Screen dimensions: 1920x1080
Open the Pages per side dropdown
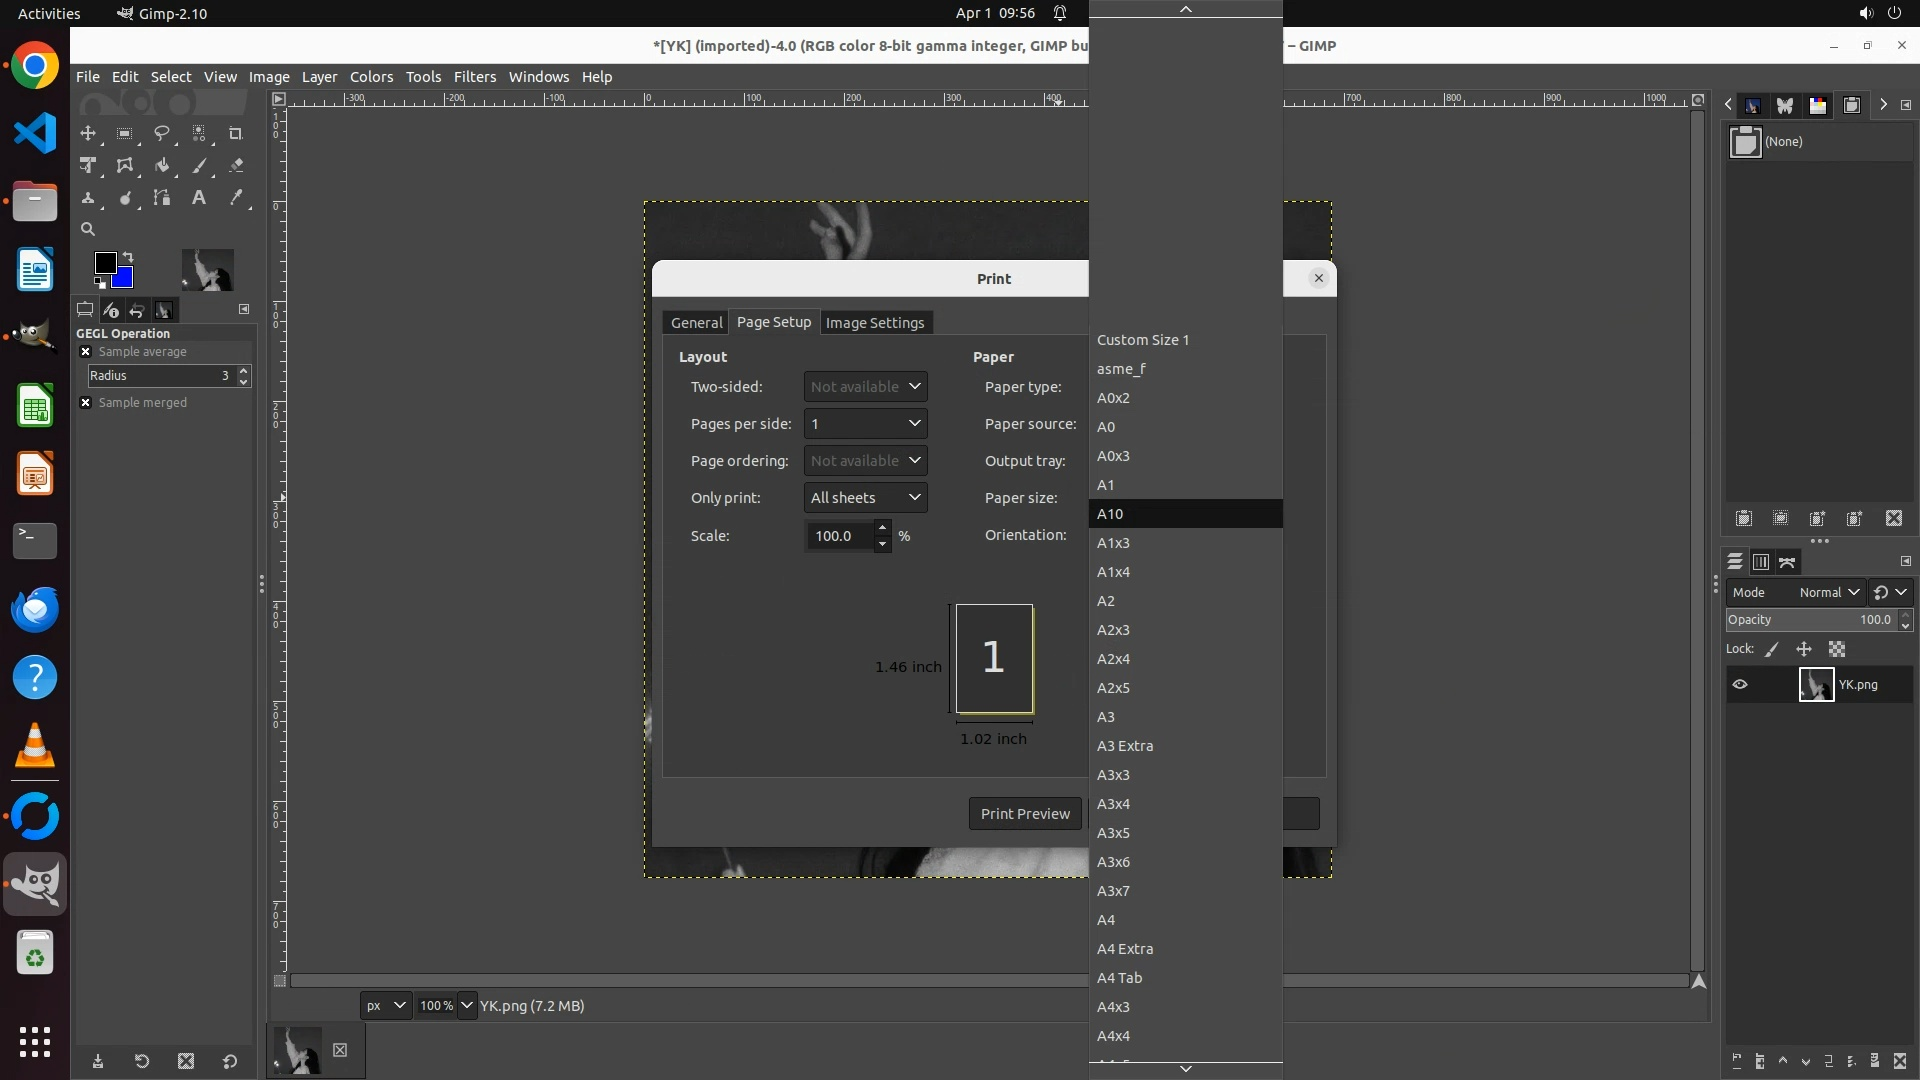click(x=865, y=424)
